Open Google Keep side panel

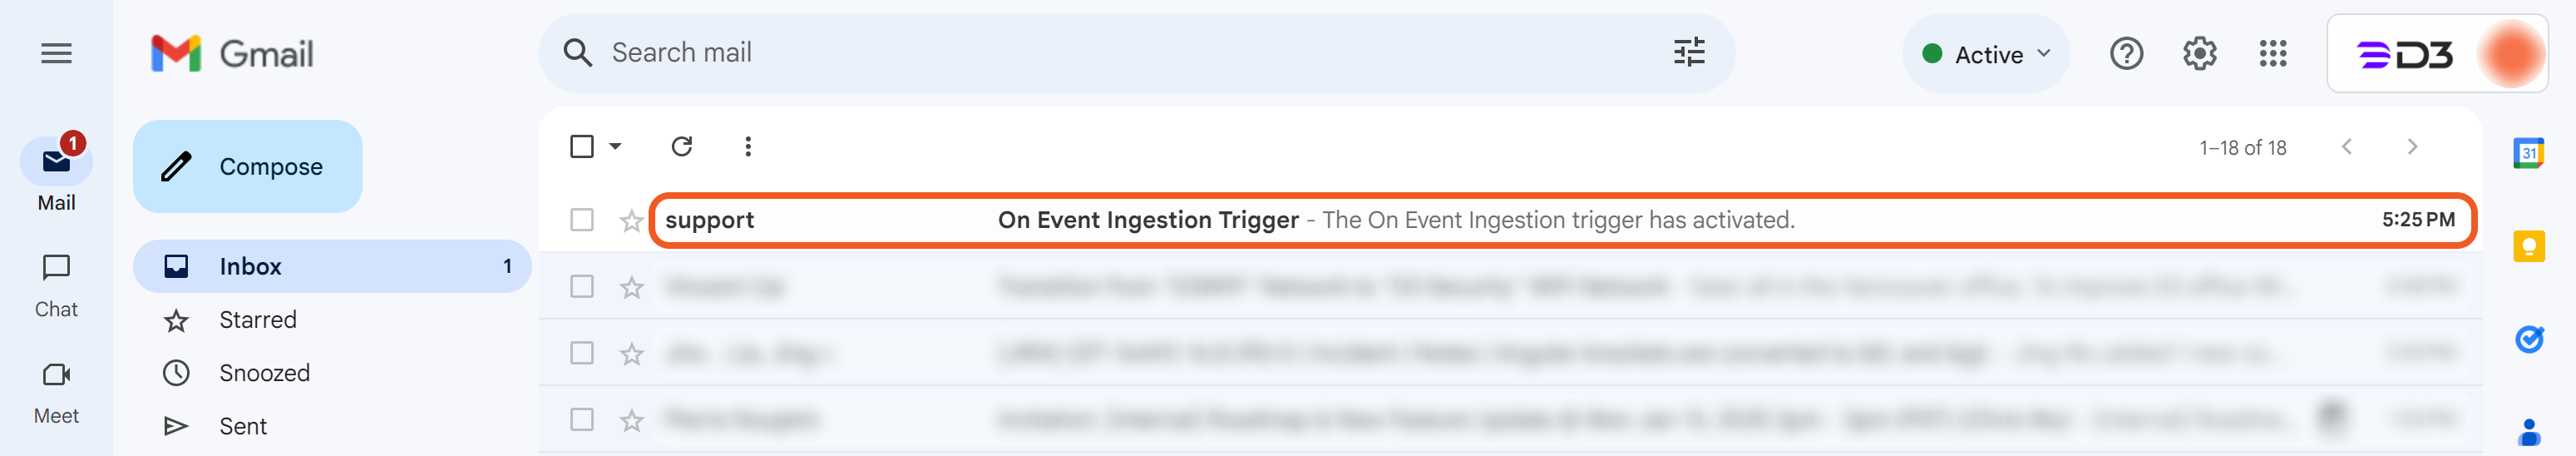[x=2528, y=246]
